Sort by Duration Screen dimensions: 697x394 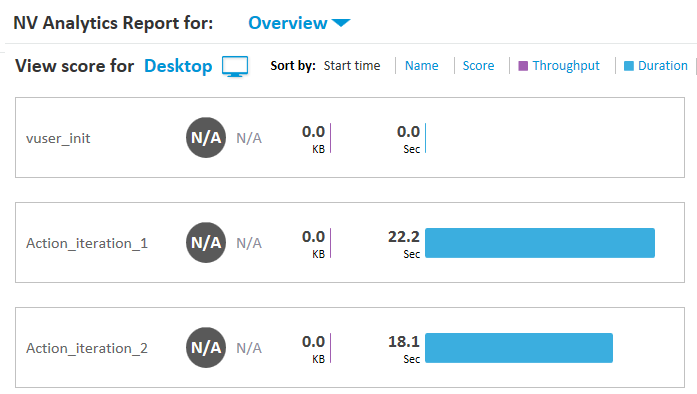click(663, 66)
